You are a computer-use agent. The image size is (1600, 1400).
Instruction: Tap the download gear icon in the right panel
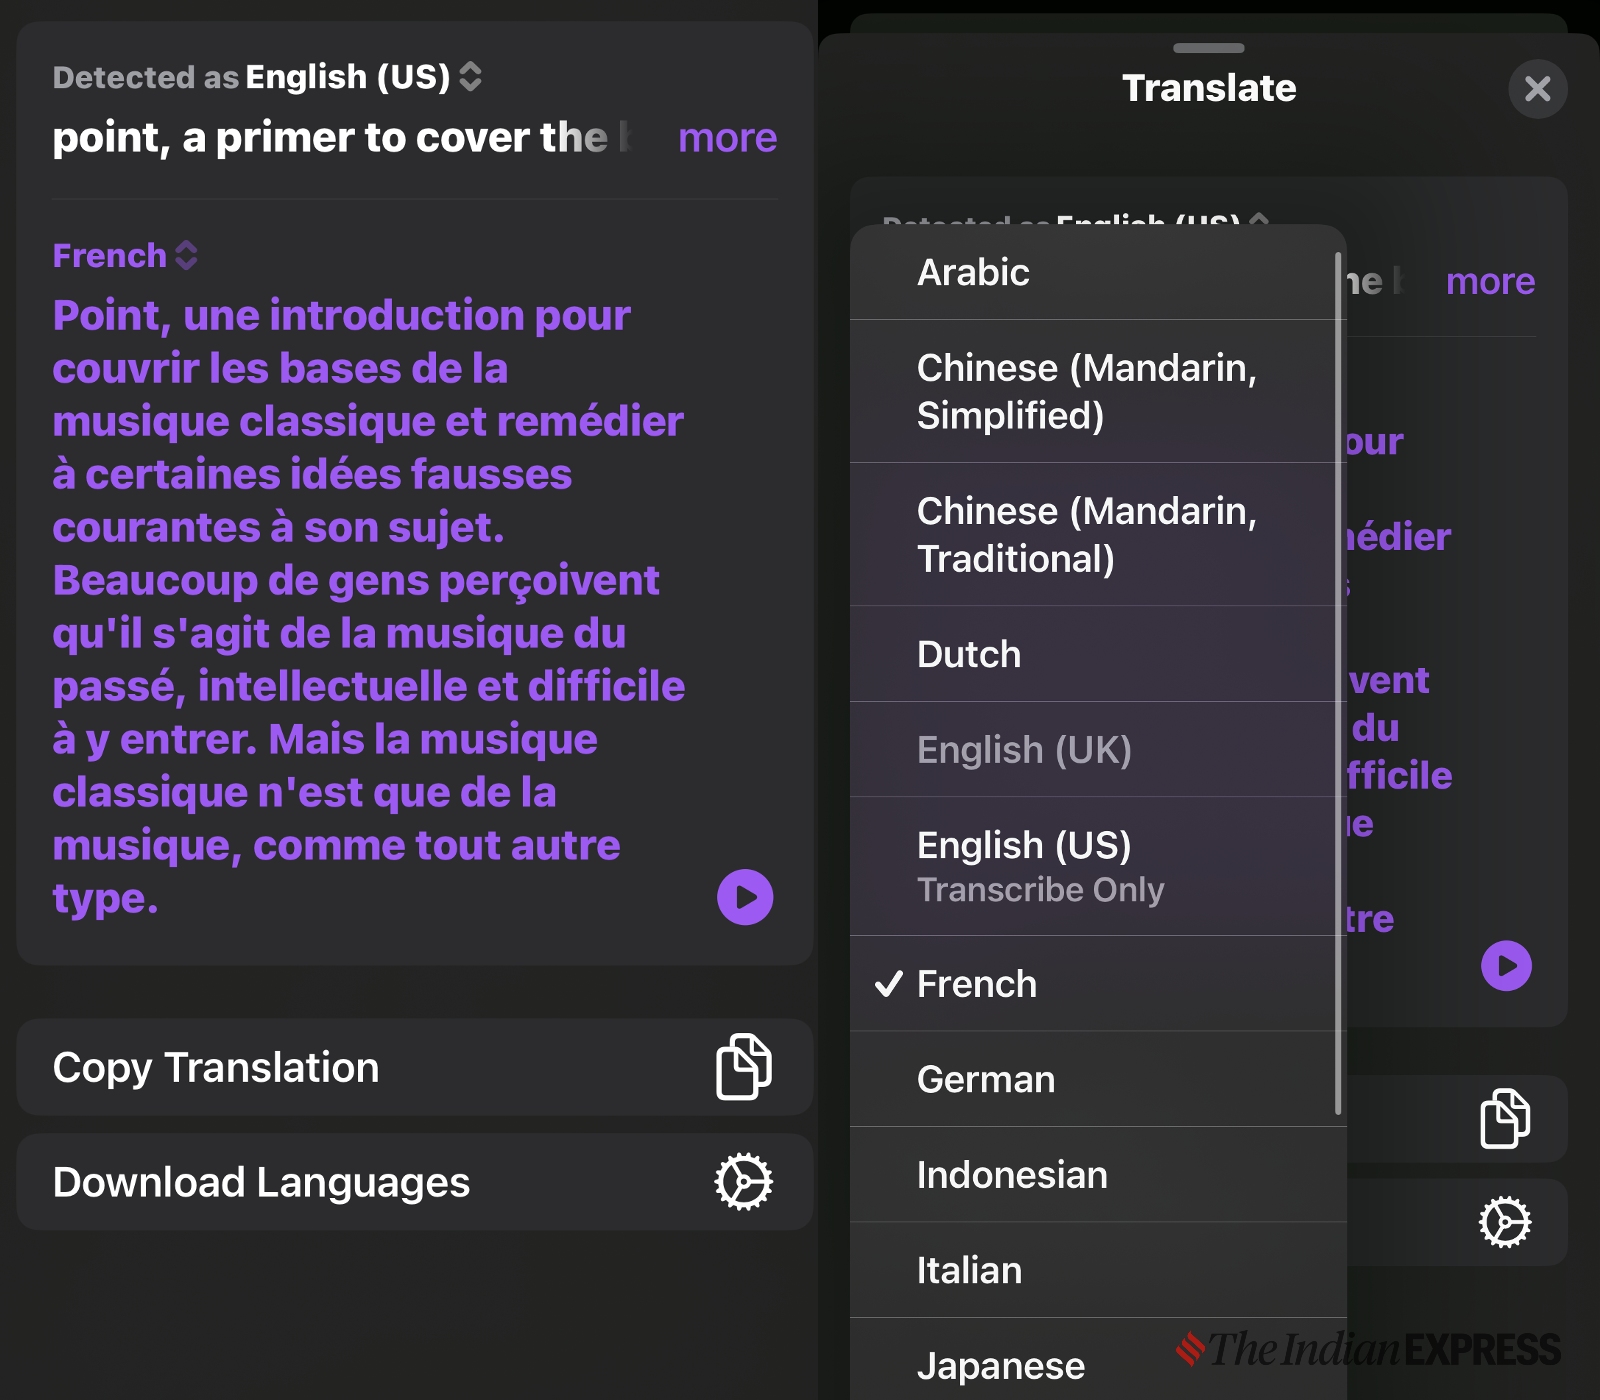coord(1503,1223)
